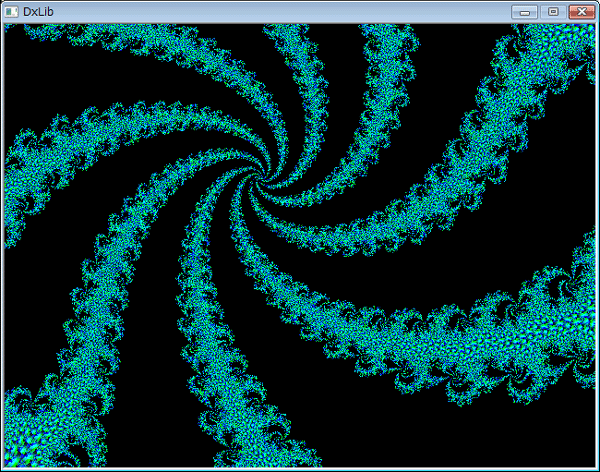Close the DxLib window
This screenshot has height=472, width=600.
582,12
